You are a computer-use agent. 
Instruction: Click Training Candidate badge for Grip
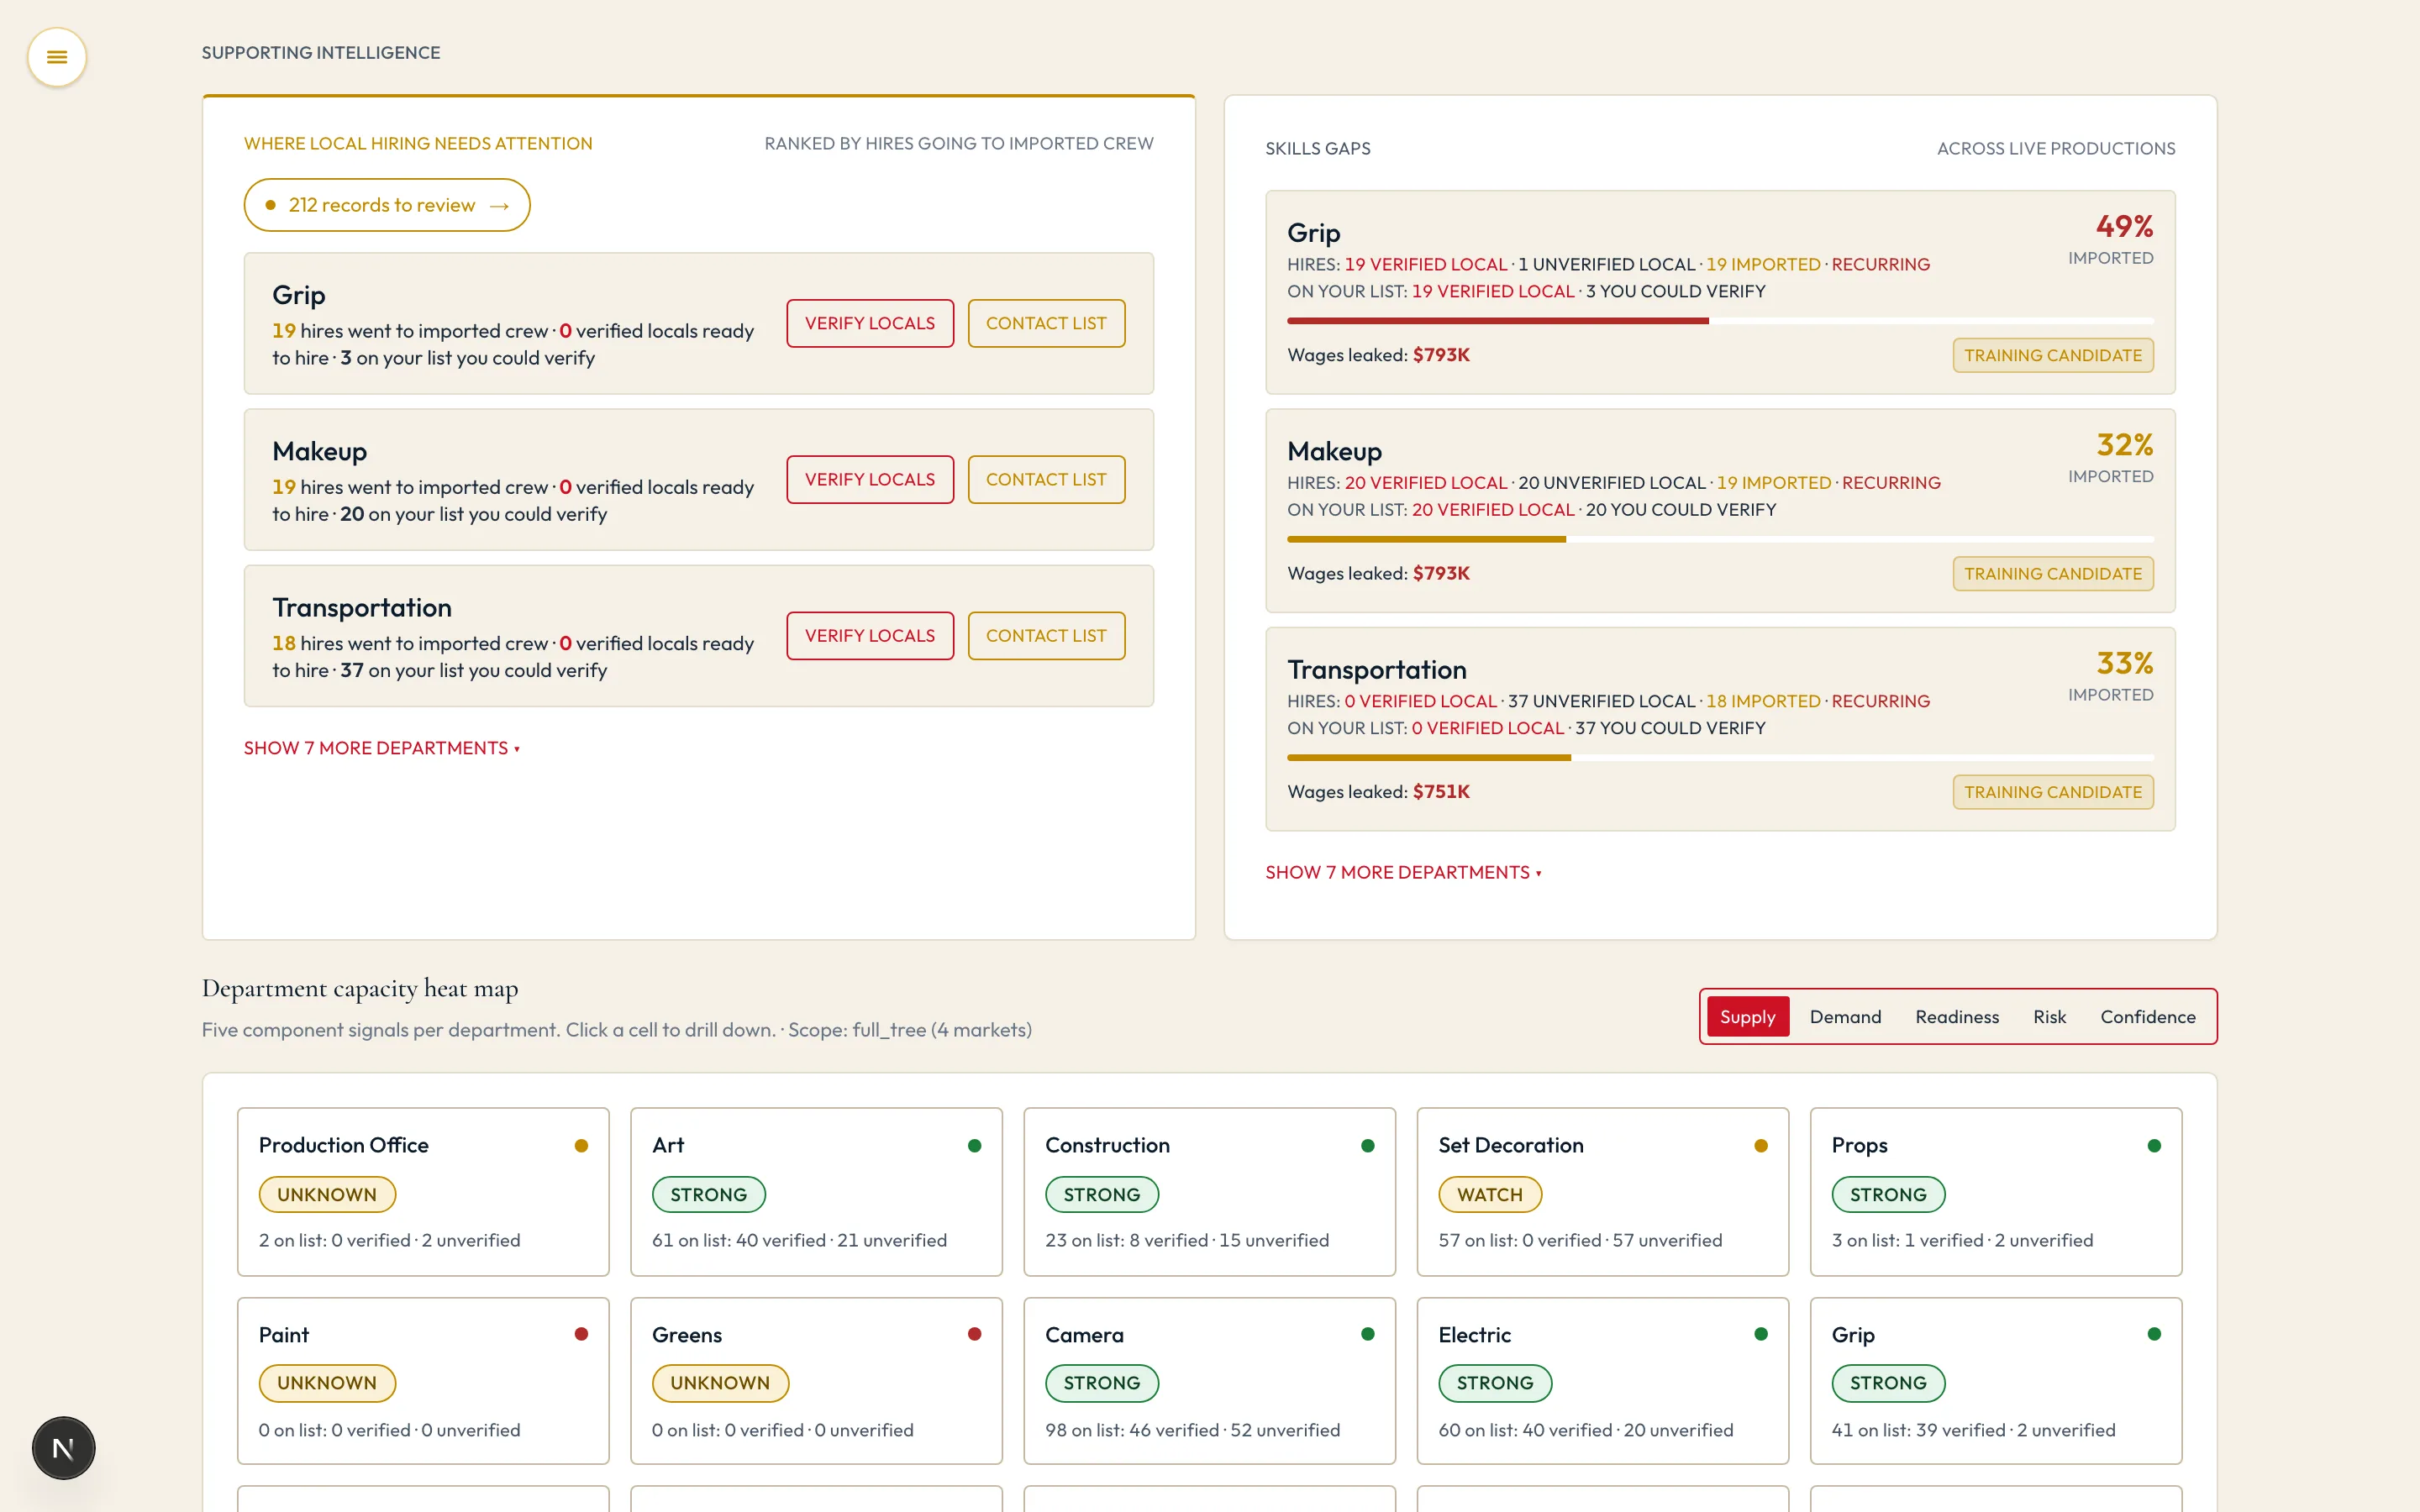click(x=2052, y=355)
